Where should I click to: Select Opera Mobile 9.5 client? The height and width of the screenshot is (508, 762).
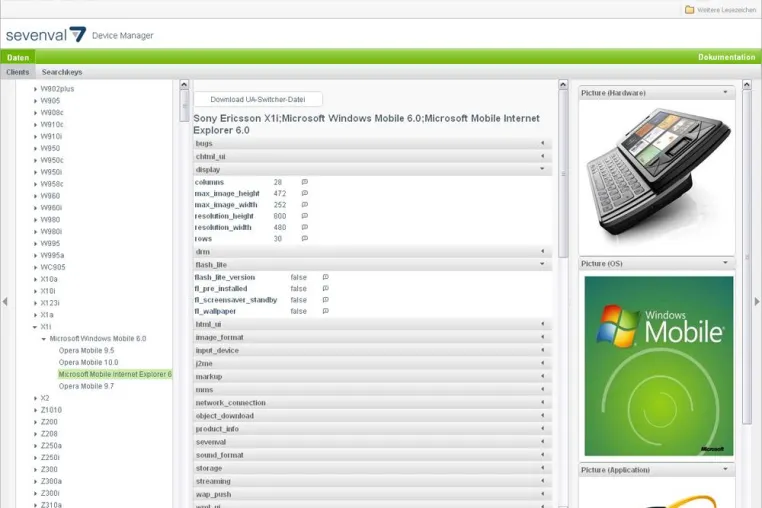tap(87, 350)
